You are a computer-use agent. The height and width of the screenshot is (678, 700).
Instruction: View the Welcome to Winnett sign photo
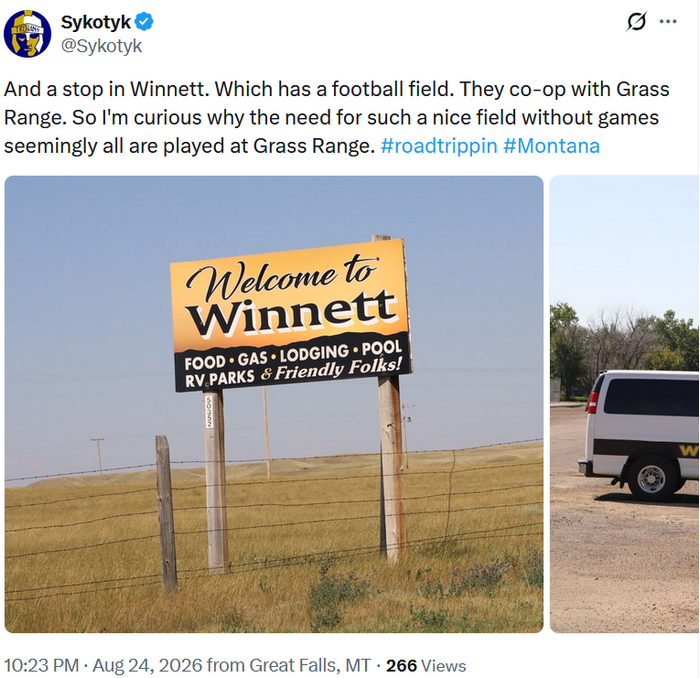click(x=274, y=404)
